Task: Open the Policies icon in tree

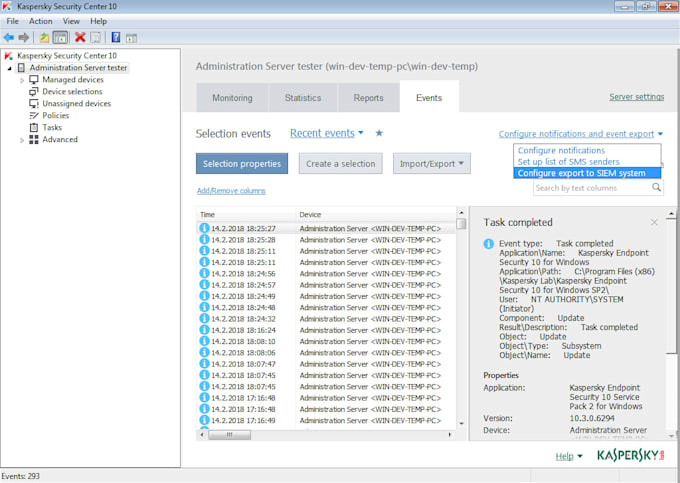Action: point(34,115)
